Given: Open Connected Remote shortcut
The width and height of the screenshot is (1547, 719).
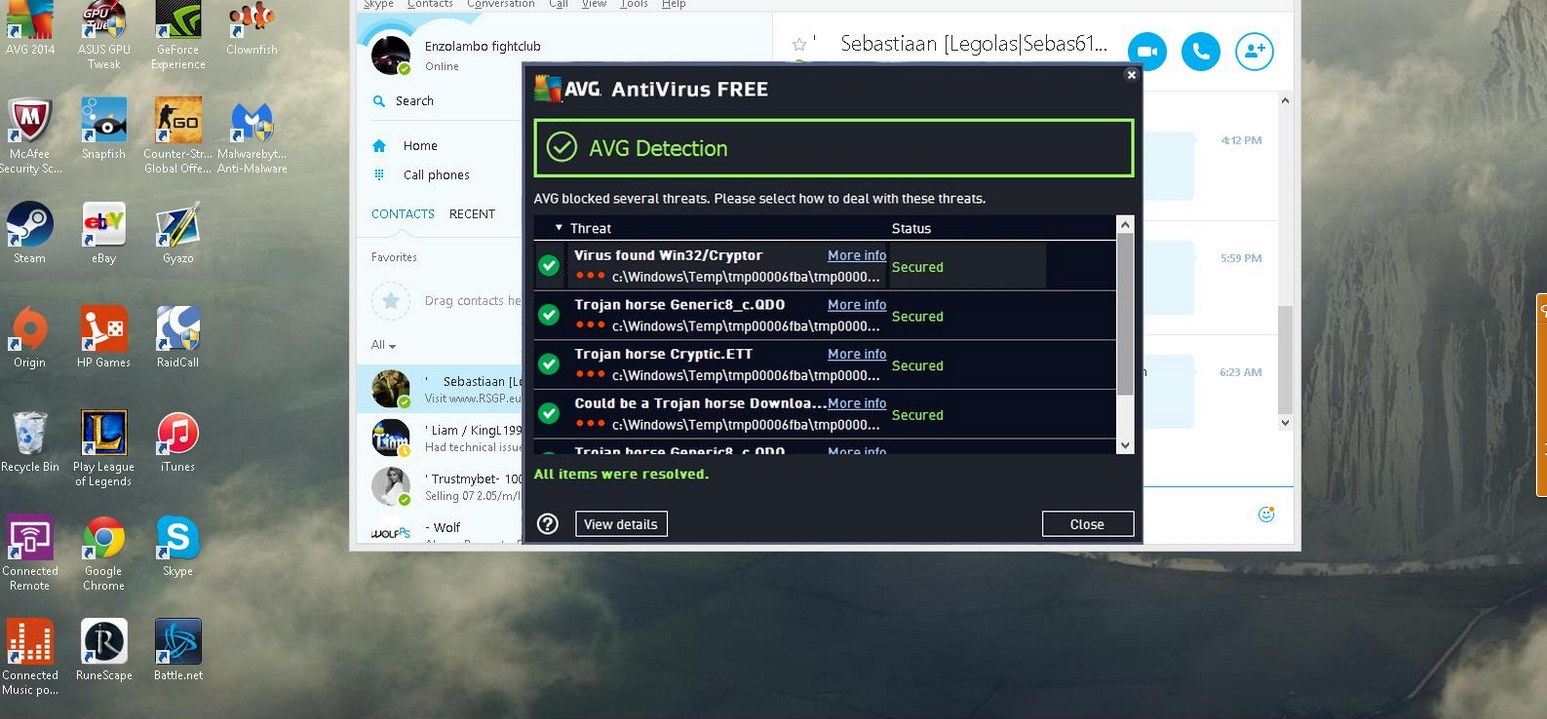Looking at the screenshot, I should click(x=30, y=552).
